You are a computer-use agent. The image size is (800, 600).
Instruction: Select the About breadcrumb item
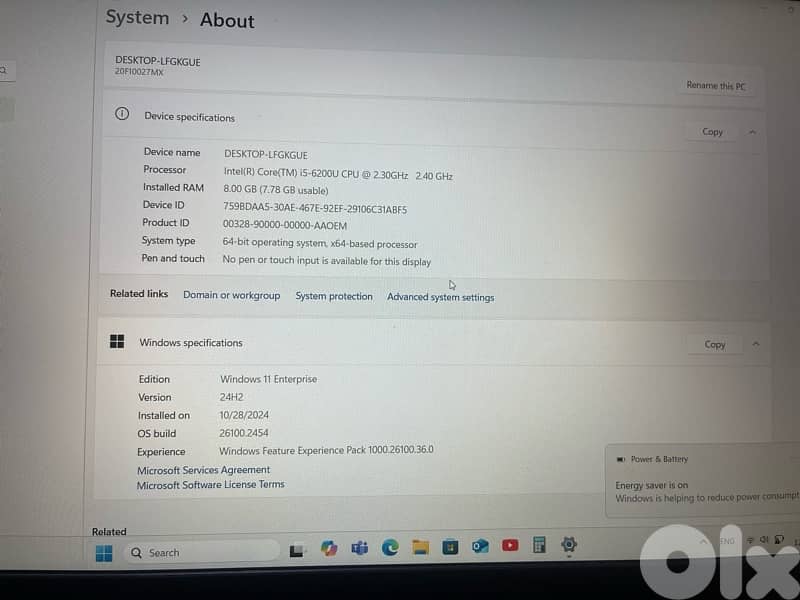[227, 21]
